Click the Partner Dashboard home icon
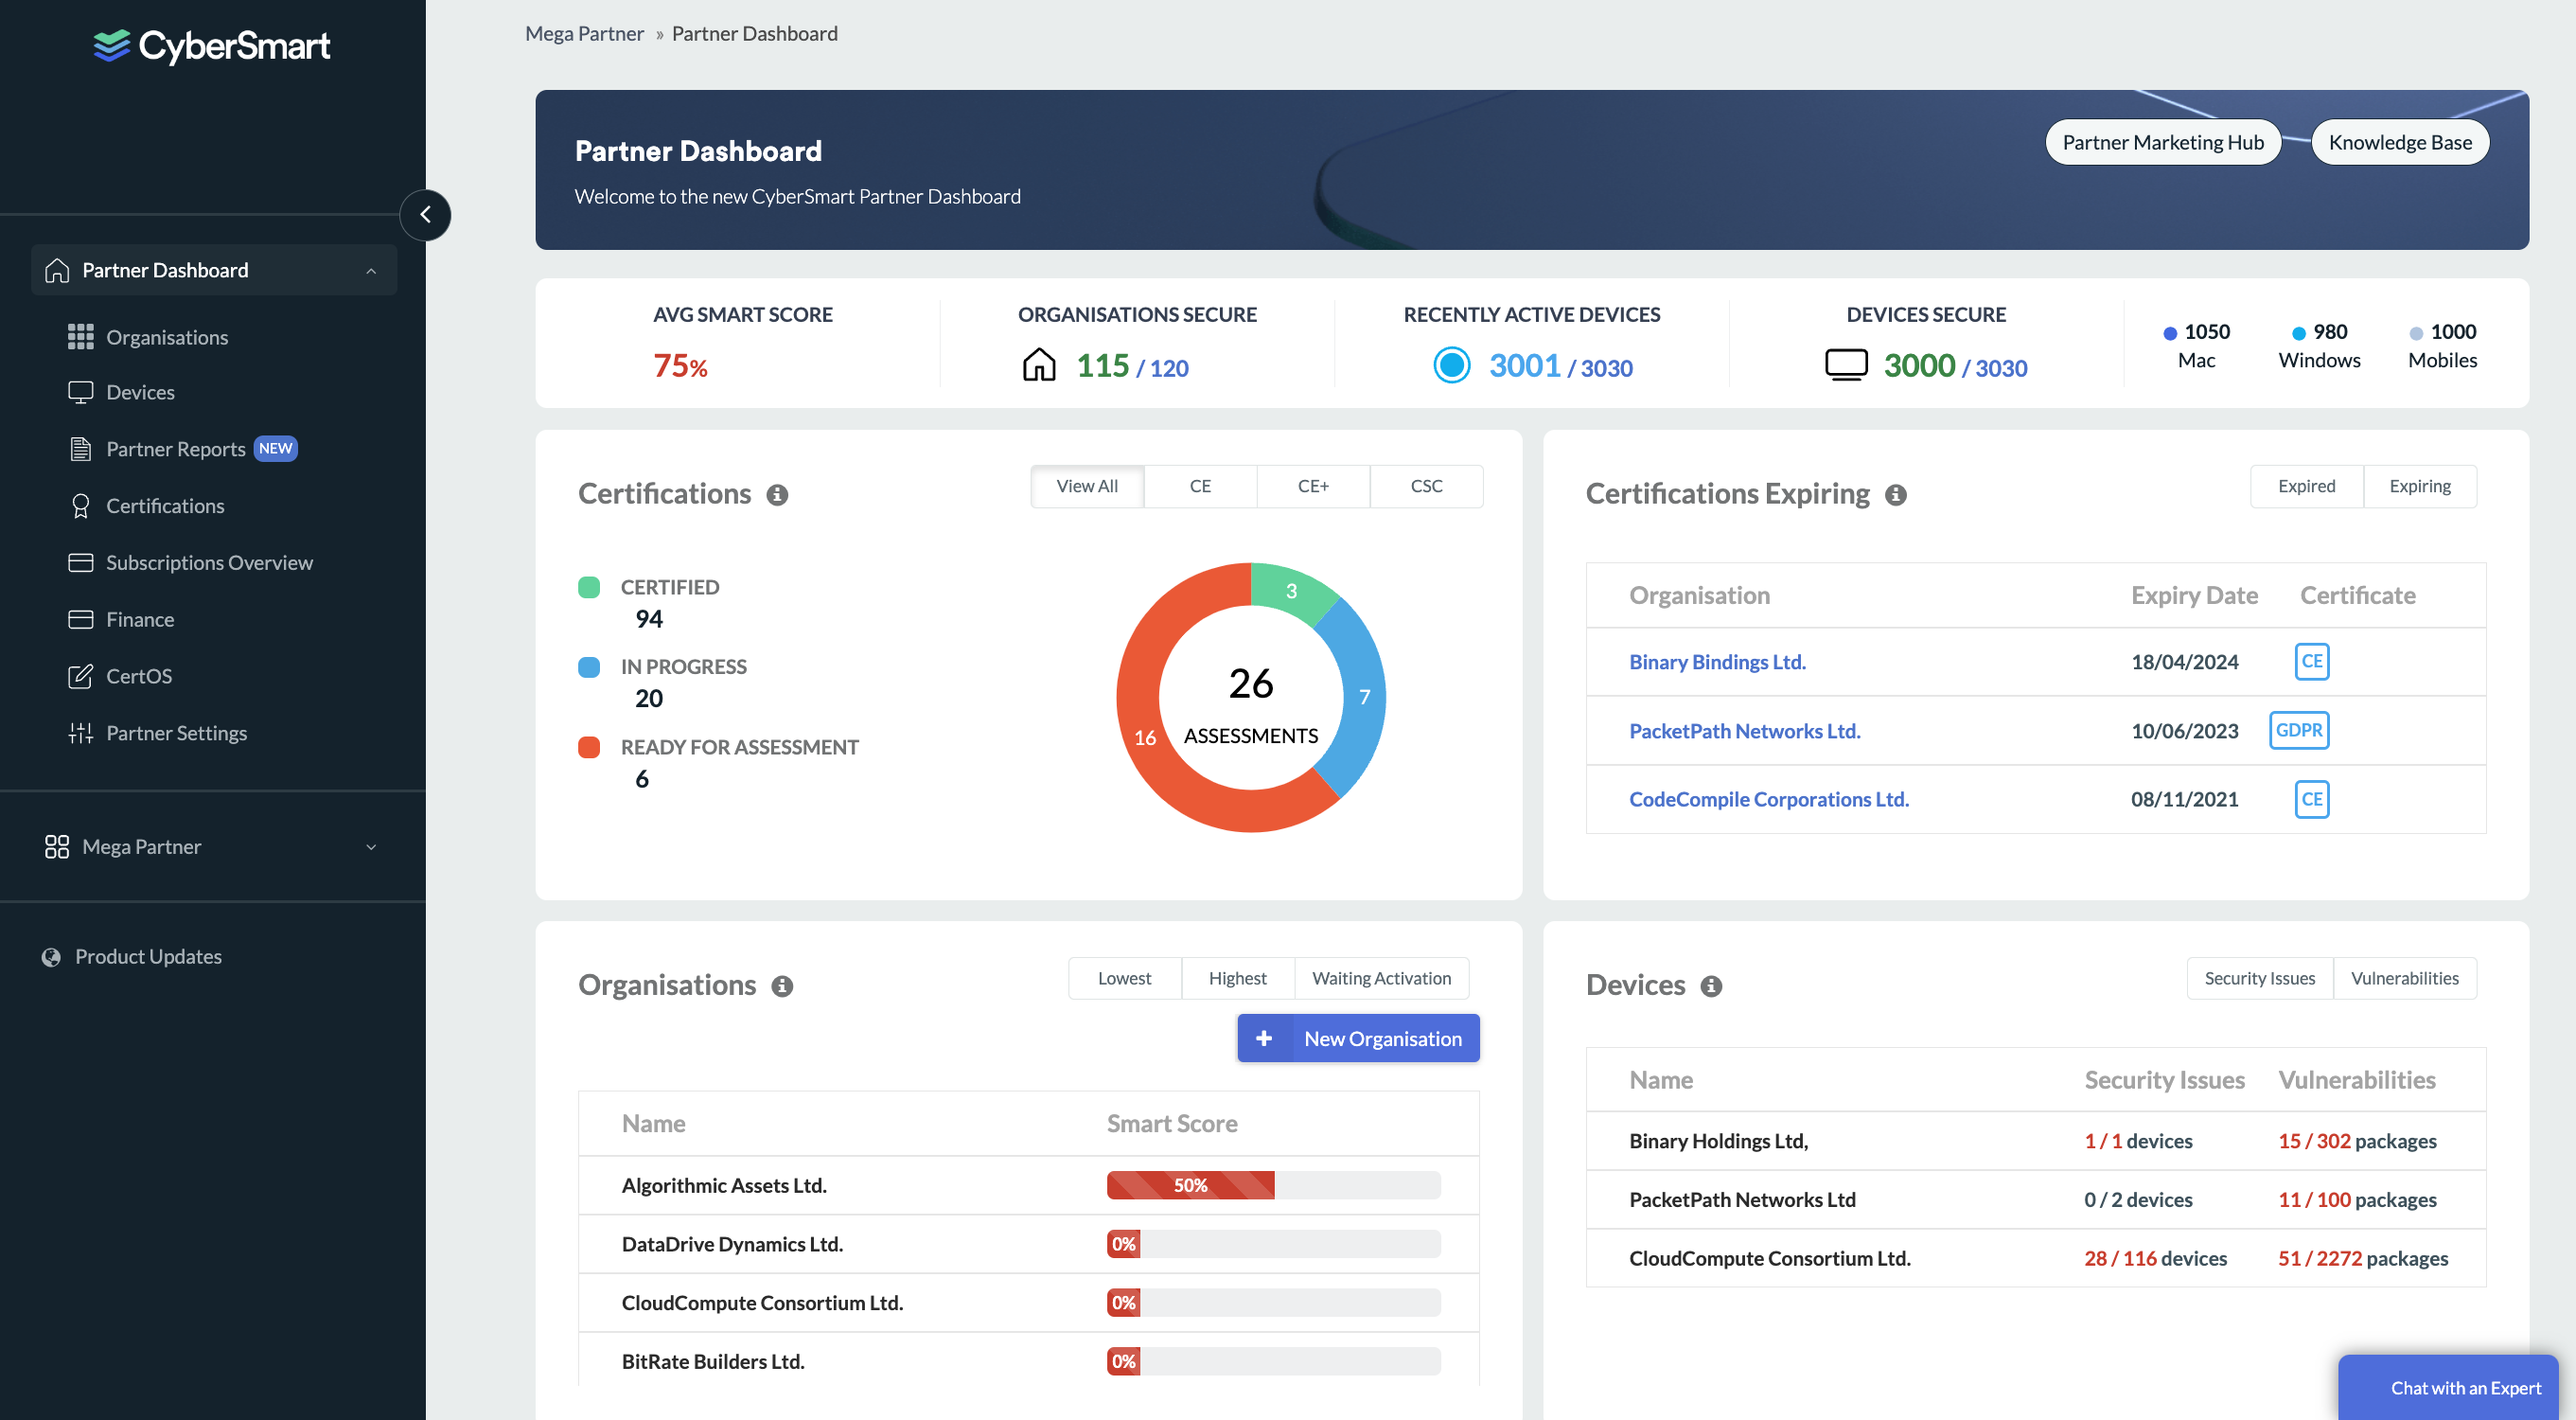 tap(57, 270)
